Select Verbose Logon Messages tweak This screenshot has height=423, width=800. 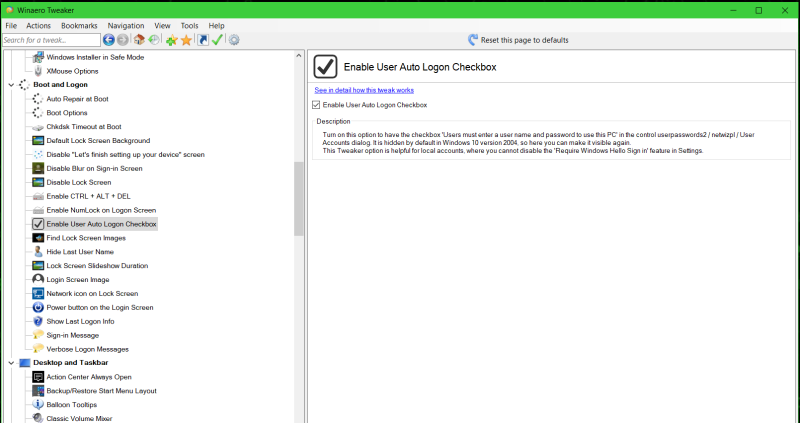pyautogui.click(x=87, y=349)
